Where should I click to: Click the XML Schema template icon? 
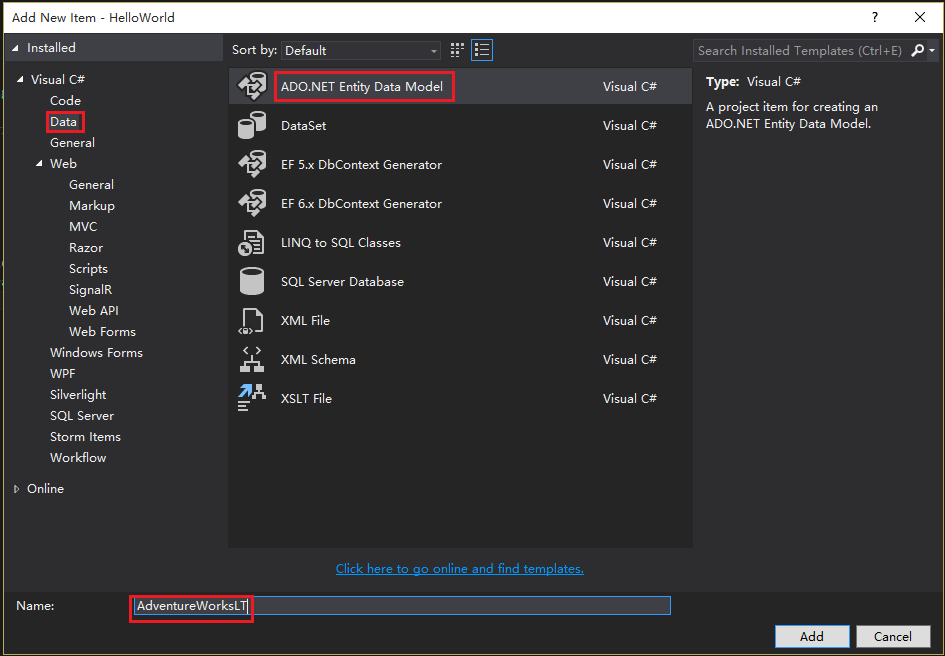coord(251,360)
